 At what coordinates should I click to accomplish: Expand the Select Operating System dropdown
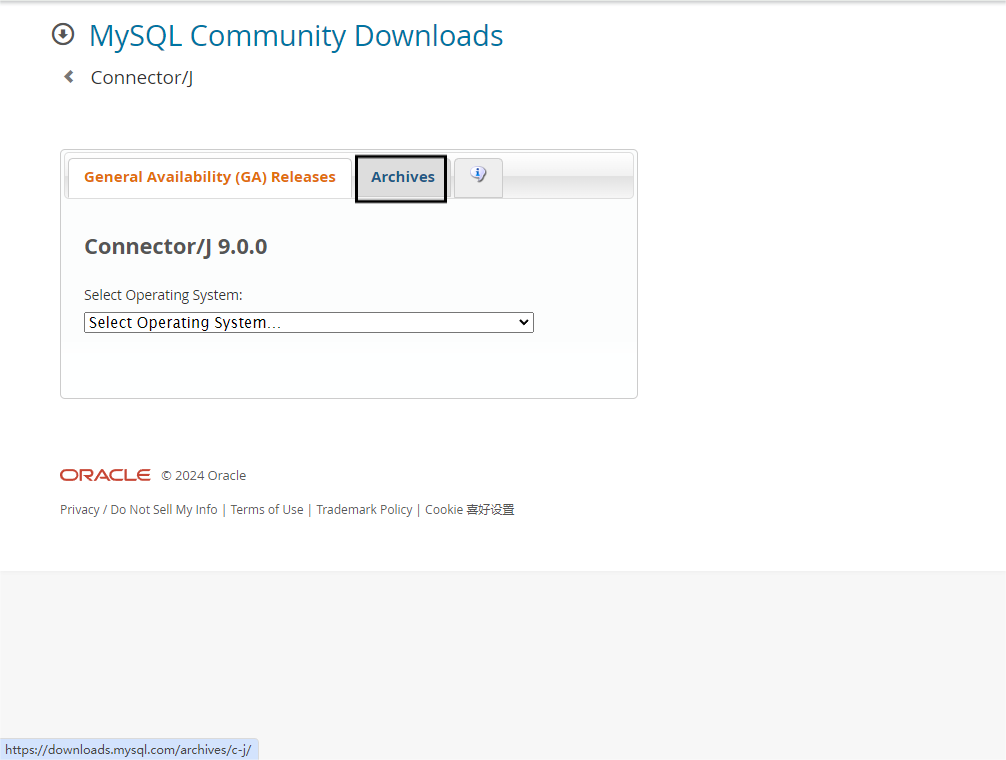[x=309, y=323]
